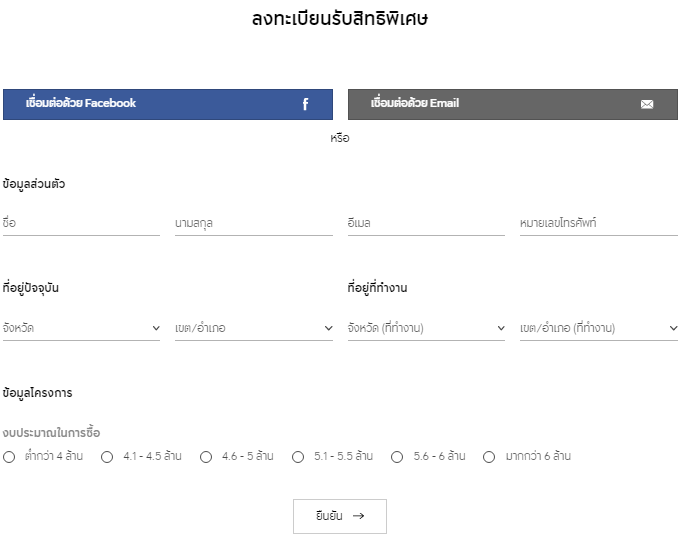Focus the อีเมล input field
Image resolution: width=680 pixels, height=550 pixels.
pos(426,223)
